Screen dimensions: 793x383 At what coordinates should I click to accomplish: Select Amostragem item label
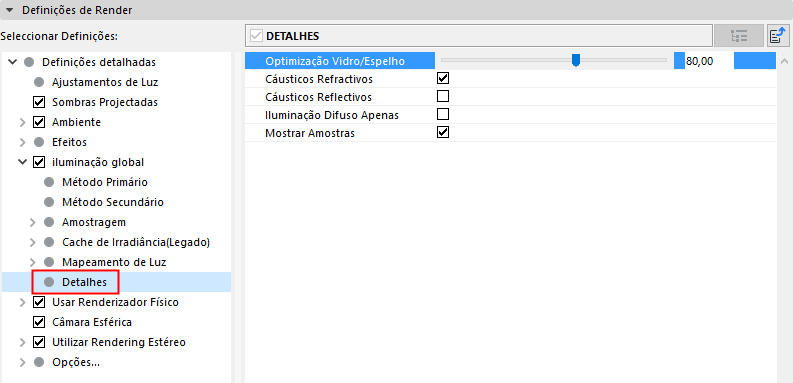(94, 222)
